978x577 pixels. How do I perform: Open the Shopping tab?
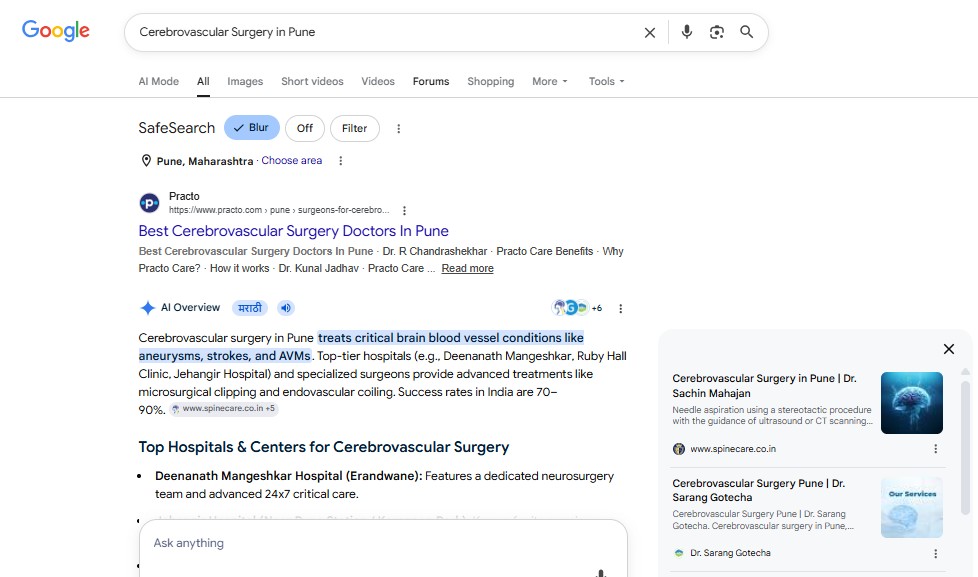pos(491,81)
